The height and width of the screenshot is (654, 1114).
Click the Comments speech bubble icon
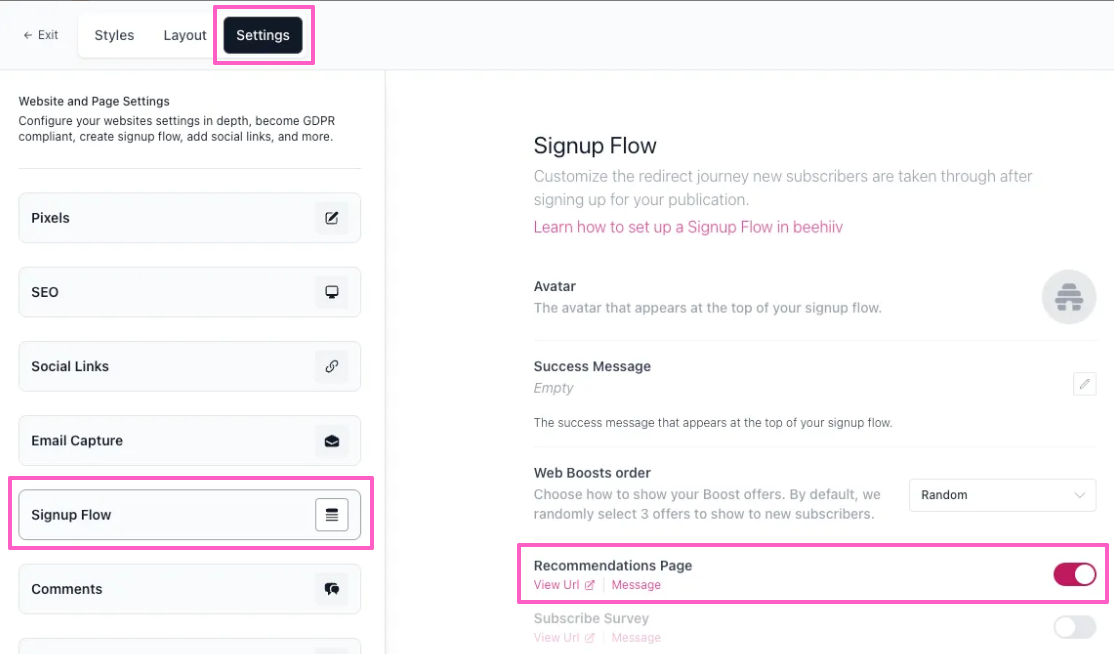click(332, 589)
